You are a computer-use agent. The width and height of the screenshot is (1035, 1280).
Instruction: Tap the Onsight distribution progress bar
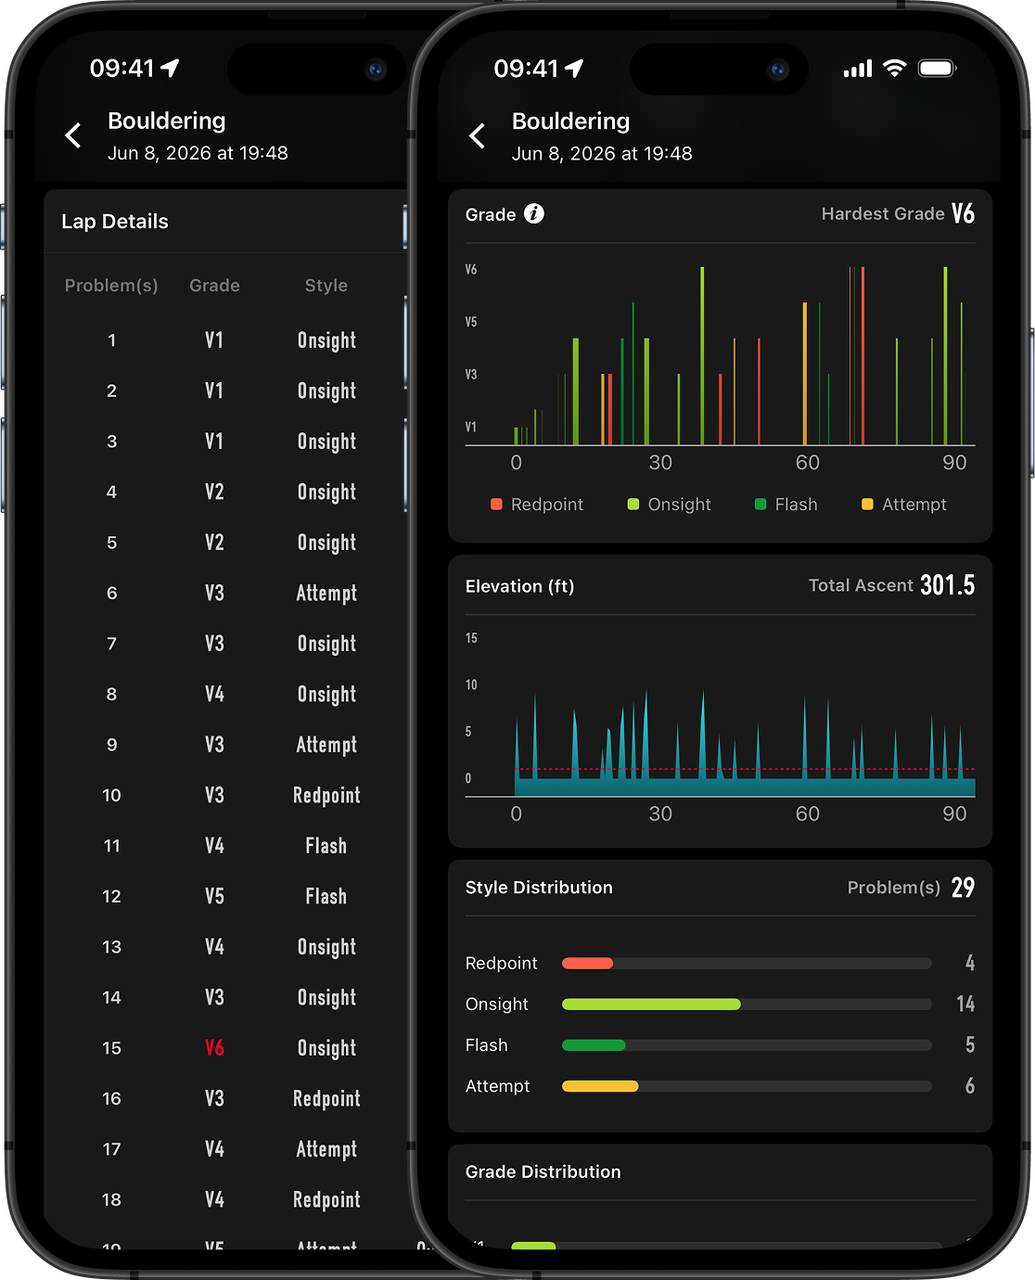click(x=747, y=1004)
